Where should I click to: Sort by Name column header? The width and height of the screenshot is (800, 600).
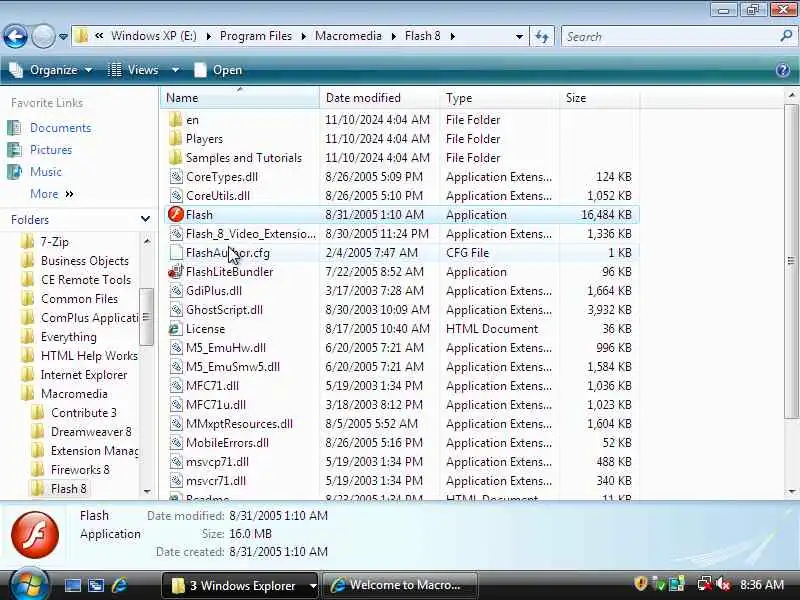[239, 97]
